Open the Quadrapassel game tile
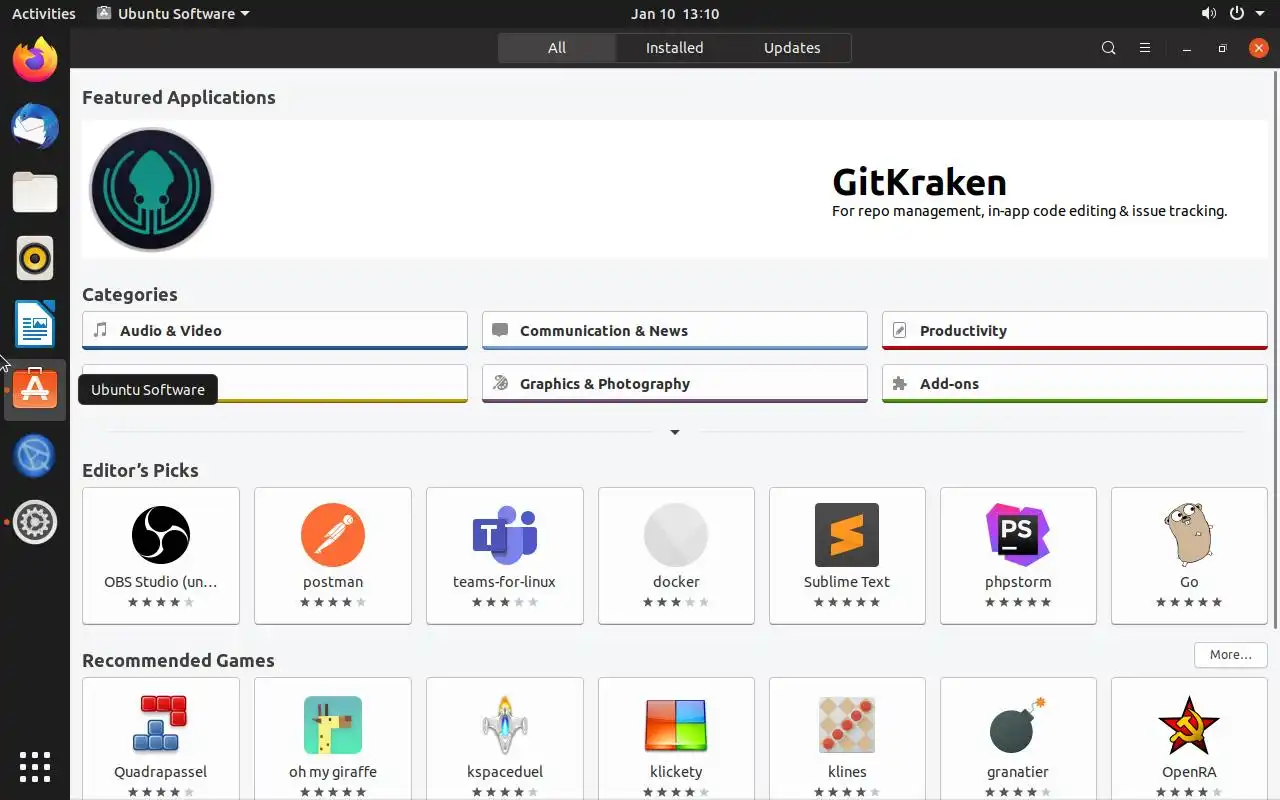The width and height of the screenshot is (1280, 800). coord(161,739)
